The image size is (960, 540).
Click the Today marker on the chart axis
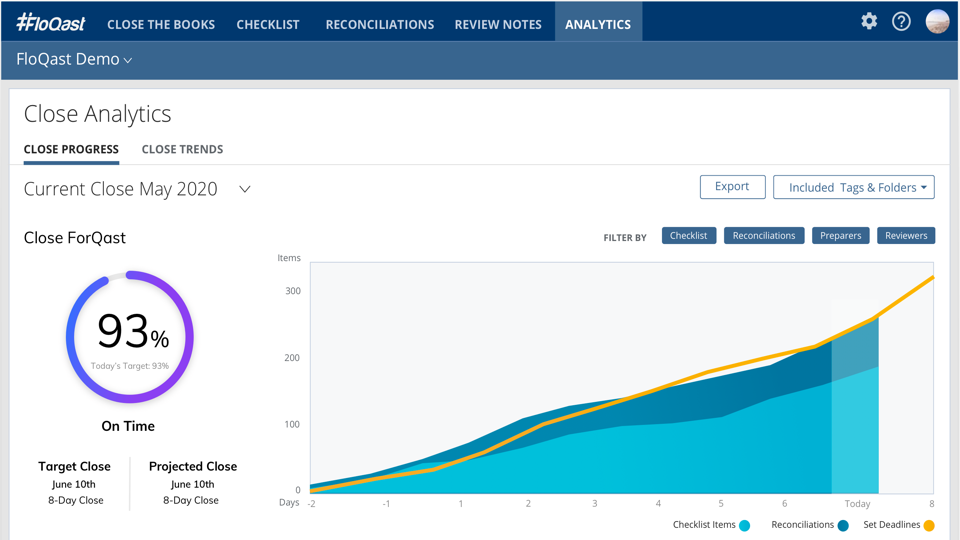click(857, 504)
